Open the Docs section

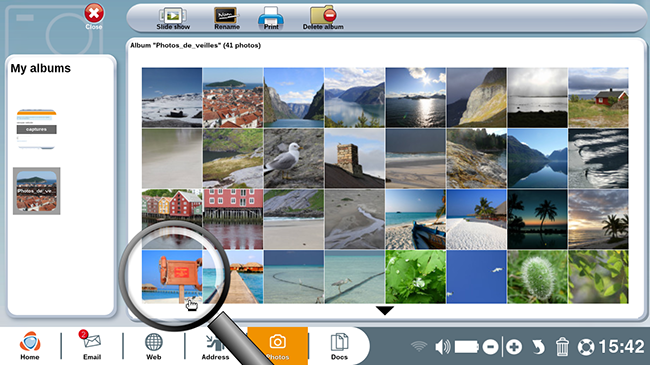(339, 346)
